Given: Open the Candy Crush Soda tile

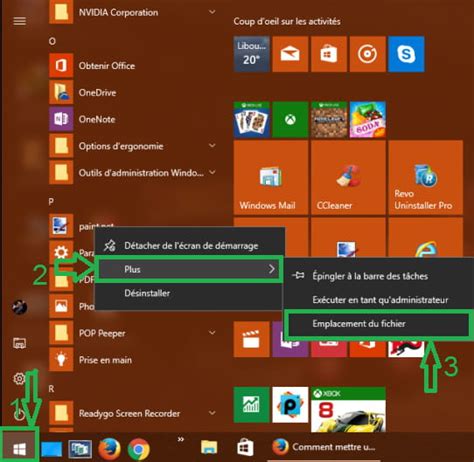Looking at the screenshot, I should point(367,120).
